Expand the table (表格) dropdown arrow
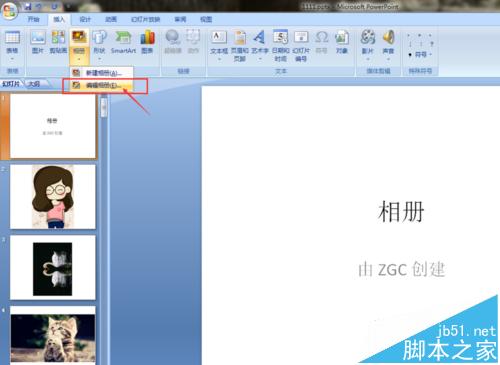 point(12,59)
